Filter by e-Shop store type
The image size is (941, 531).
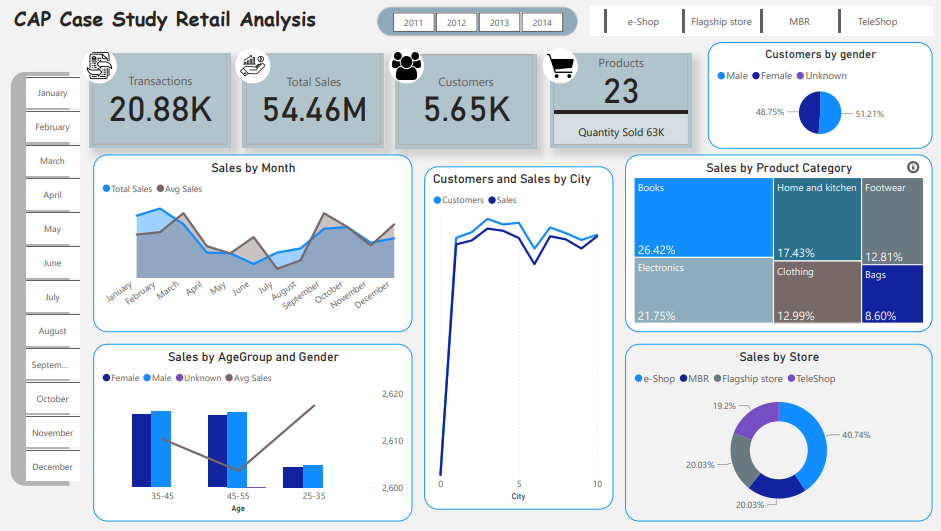[x=643, y=21]
